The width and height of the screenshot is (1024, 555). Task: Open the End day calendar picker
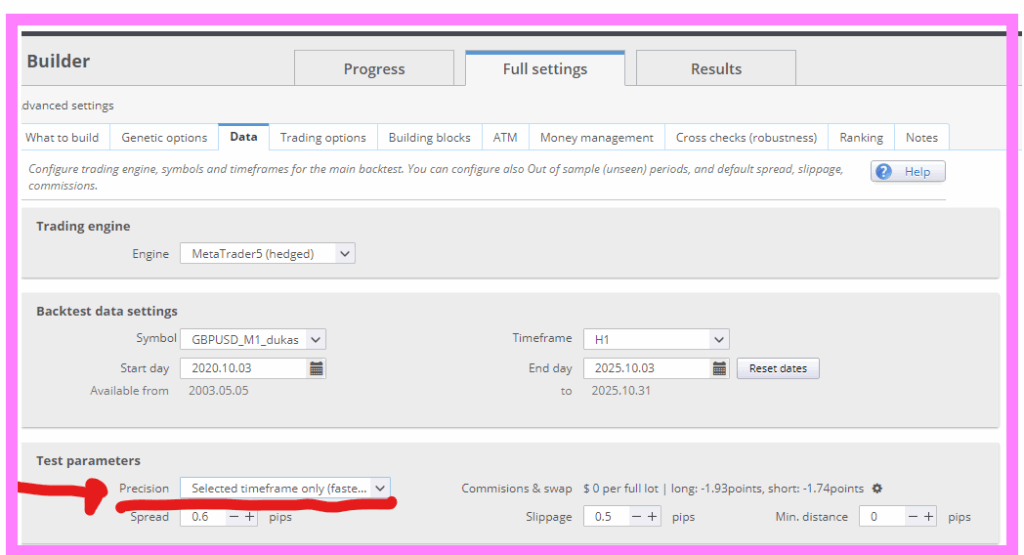point(719,368)
